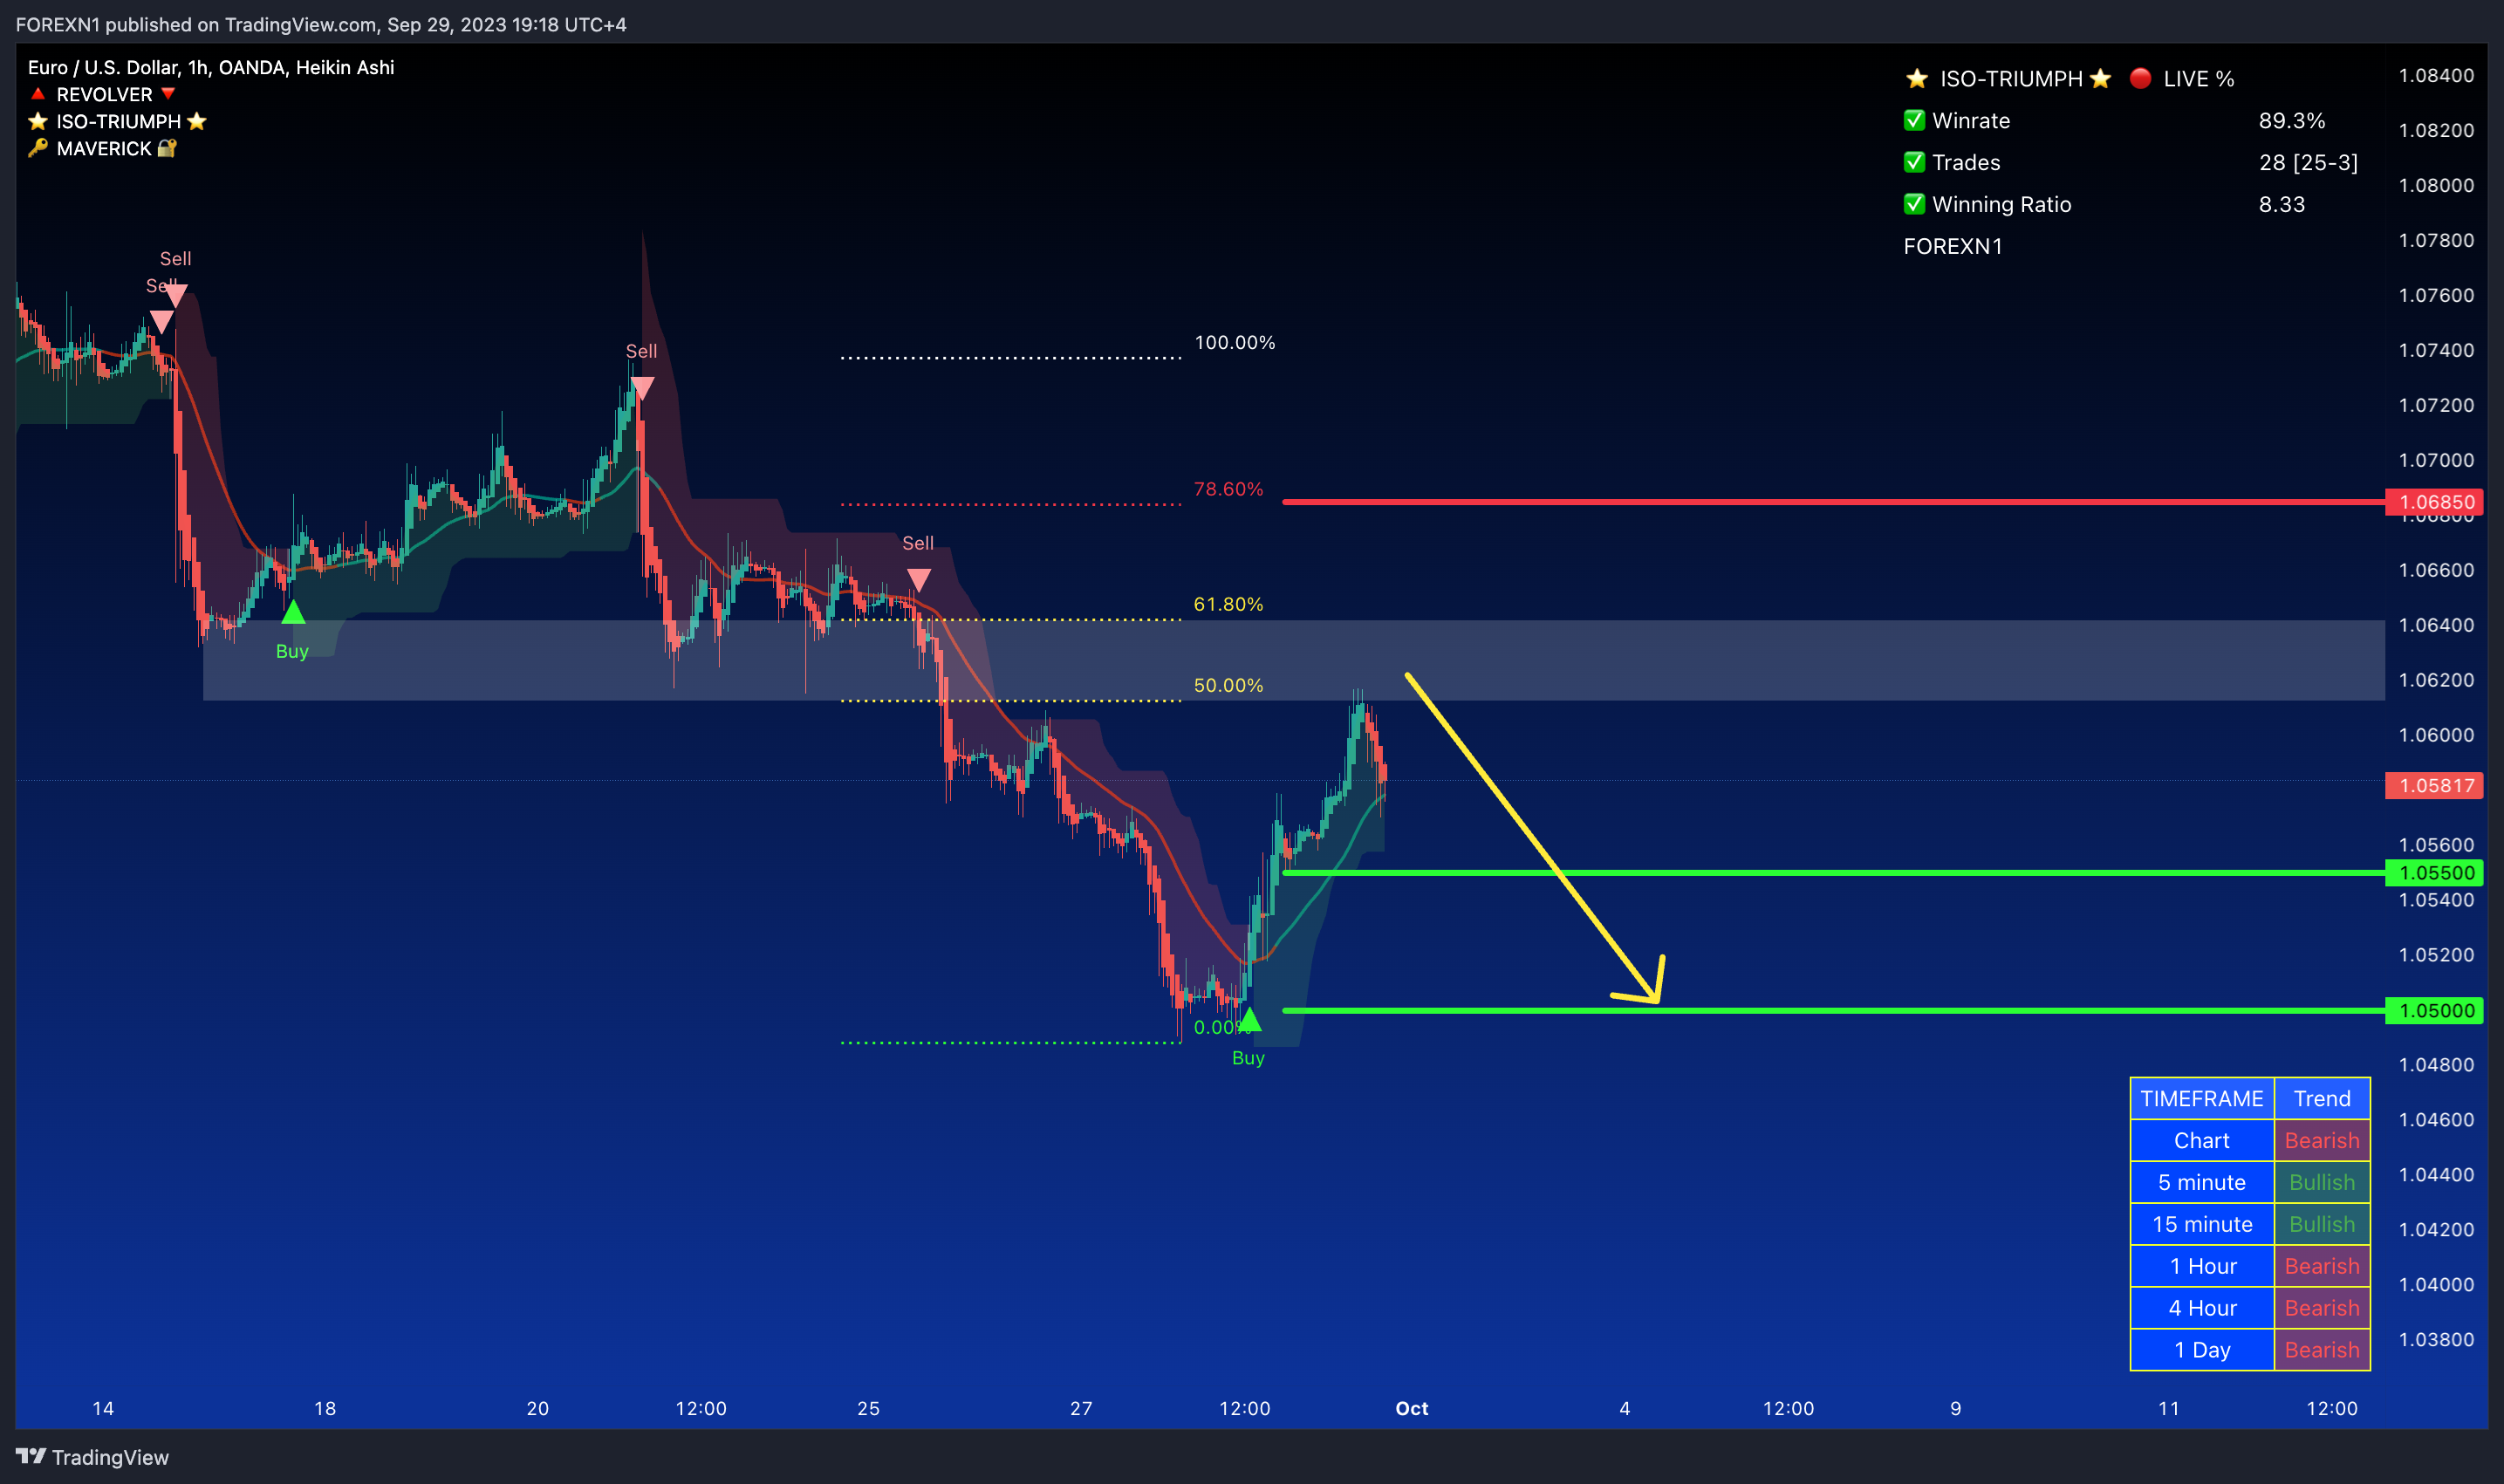Click the red 1.06850 price label

point(2436,502)
